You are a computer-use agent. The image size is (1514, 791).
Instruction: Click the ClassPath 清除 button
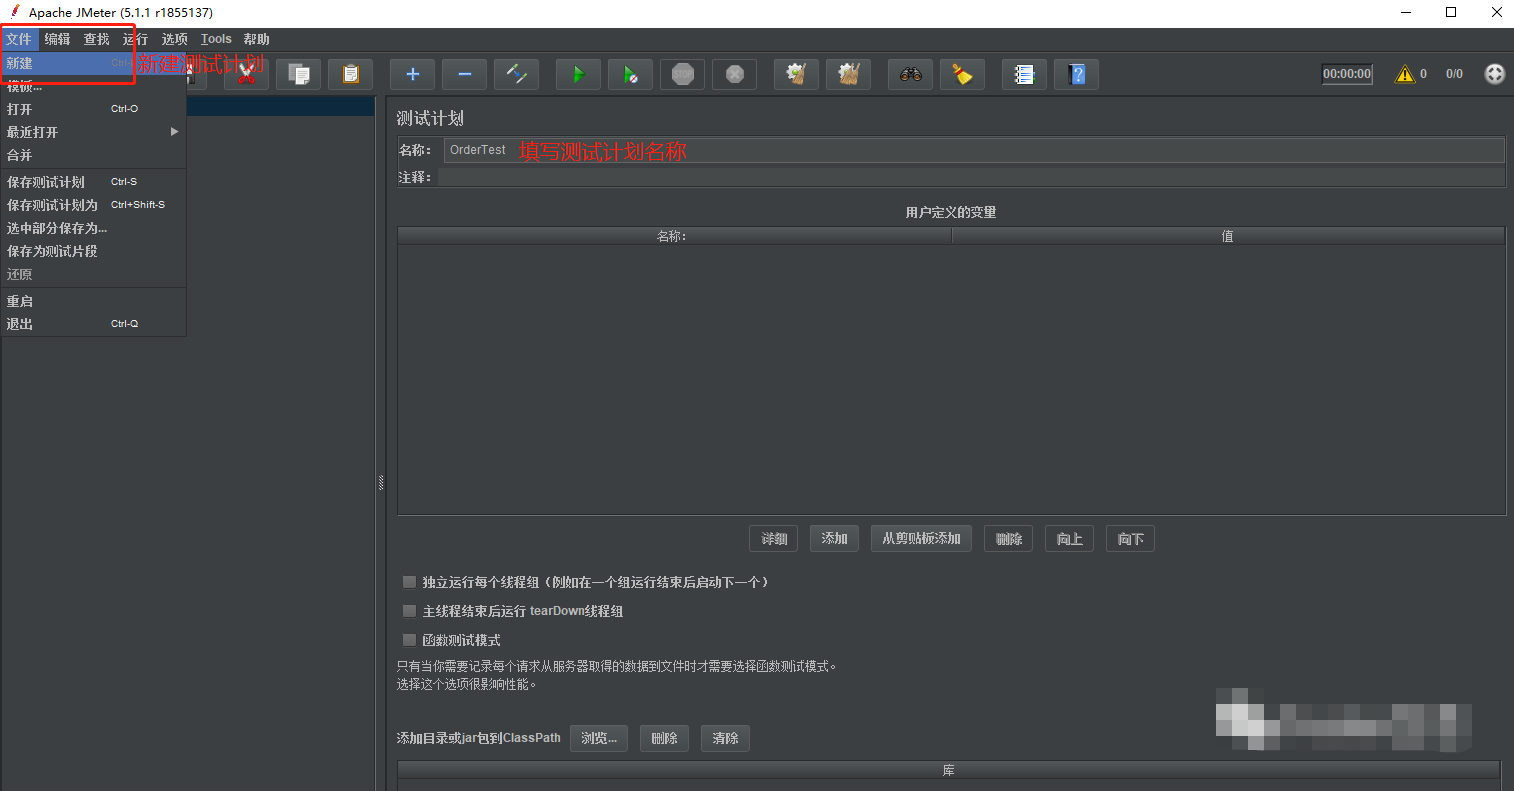726,739
